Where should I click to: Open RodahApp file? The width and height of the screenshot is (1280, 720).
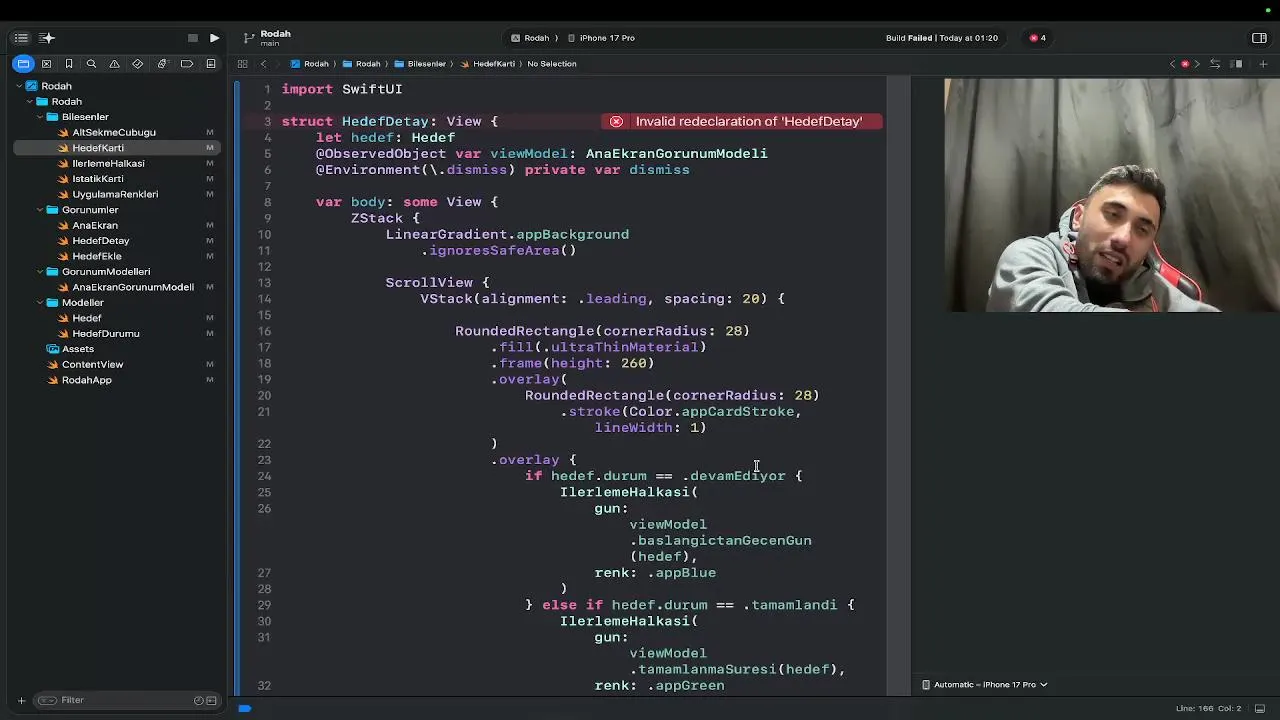[86, 380]
